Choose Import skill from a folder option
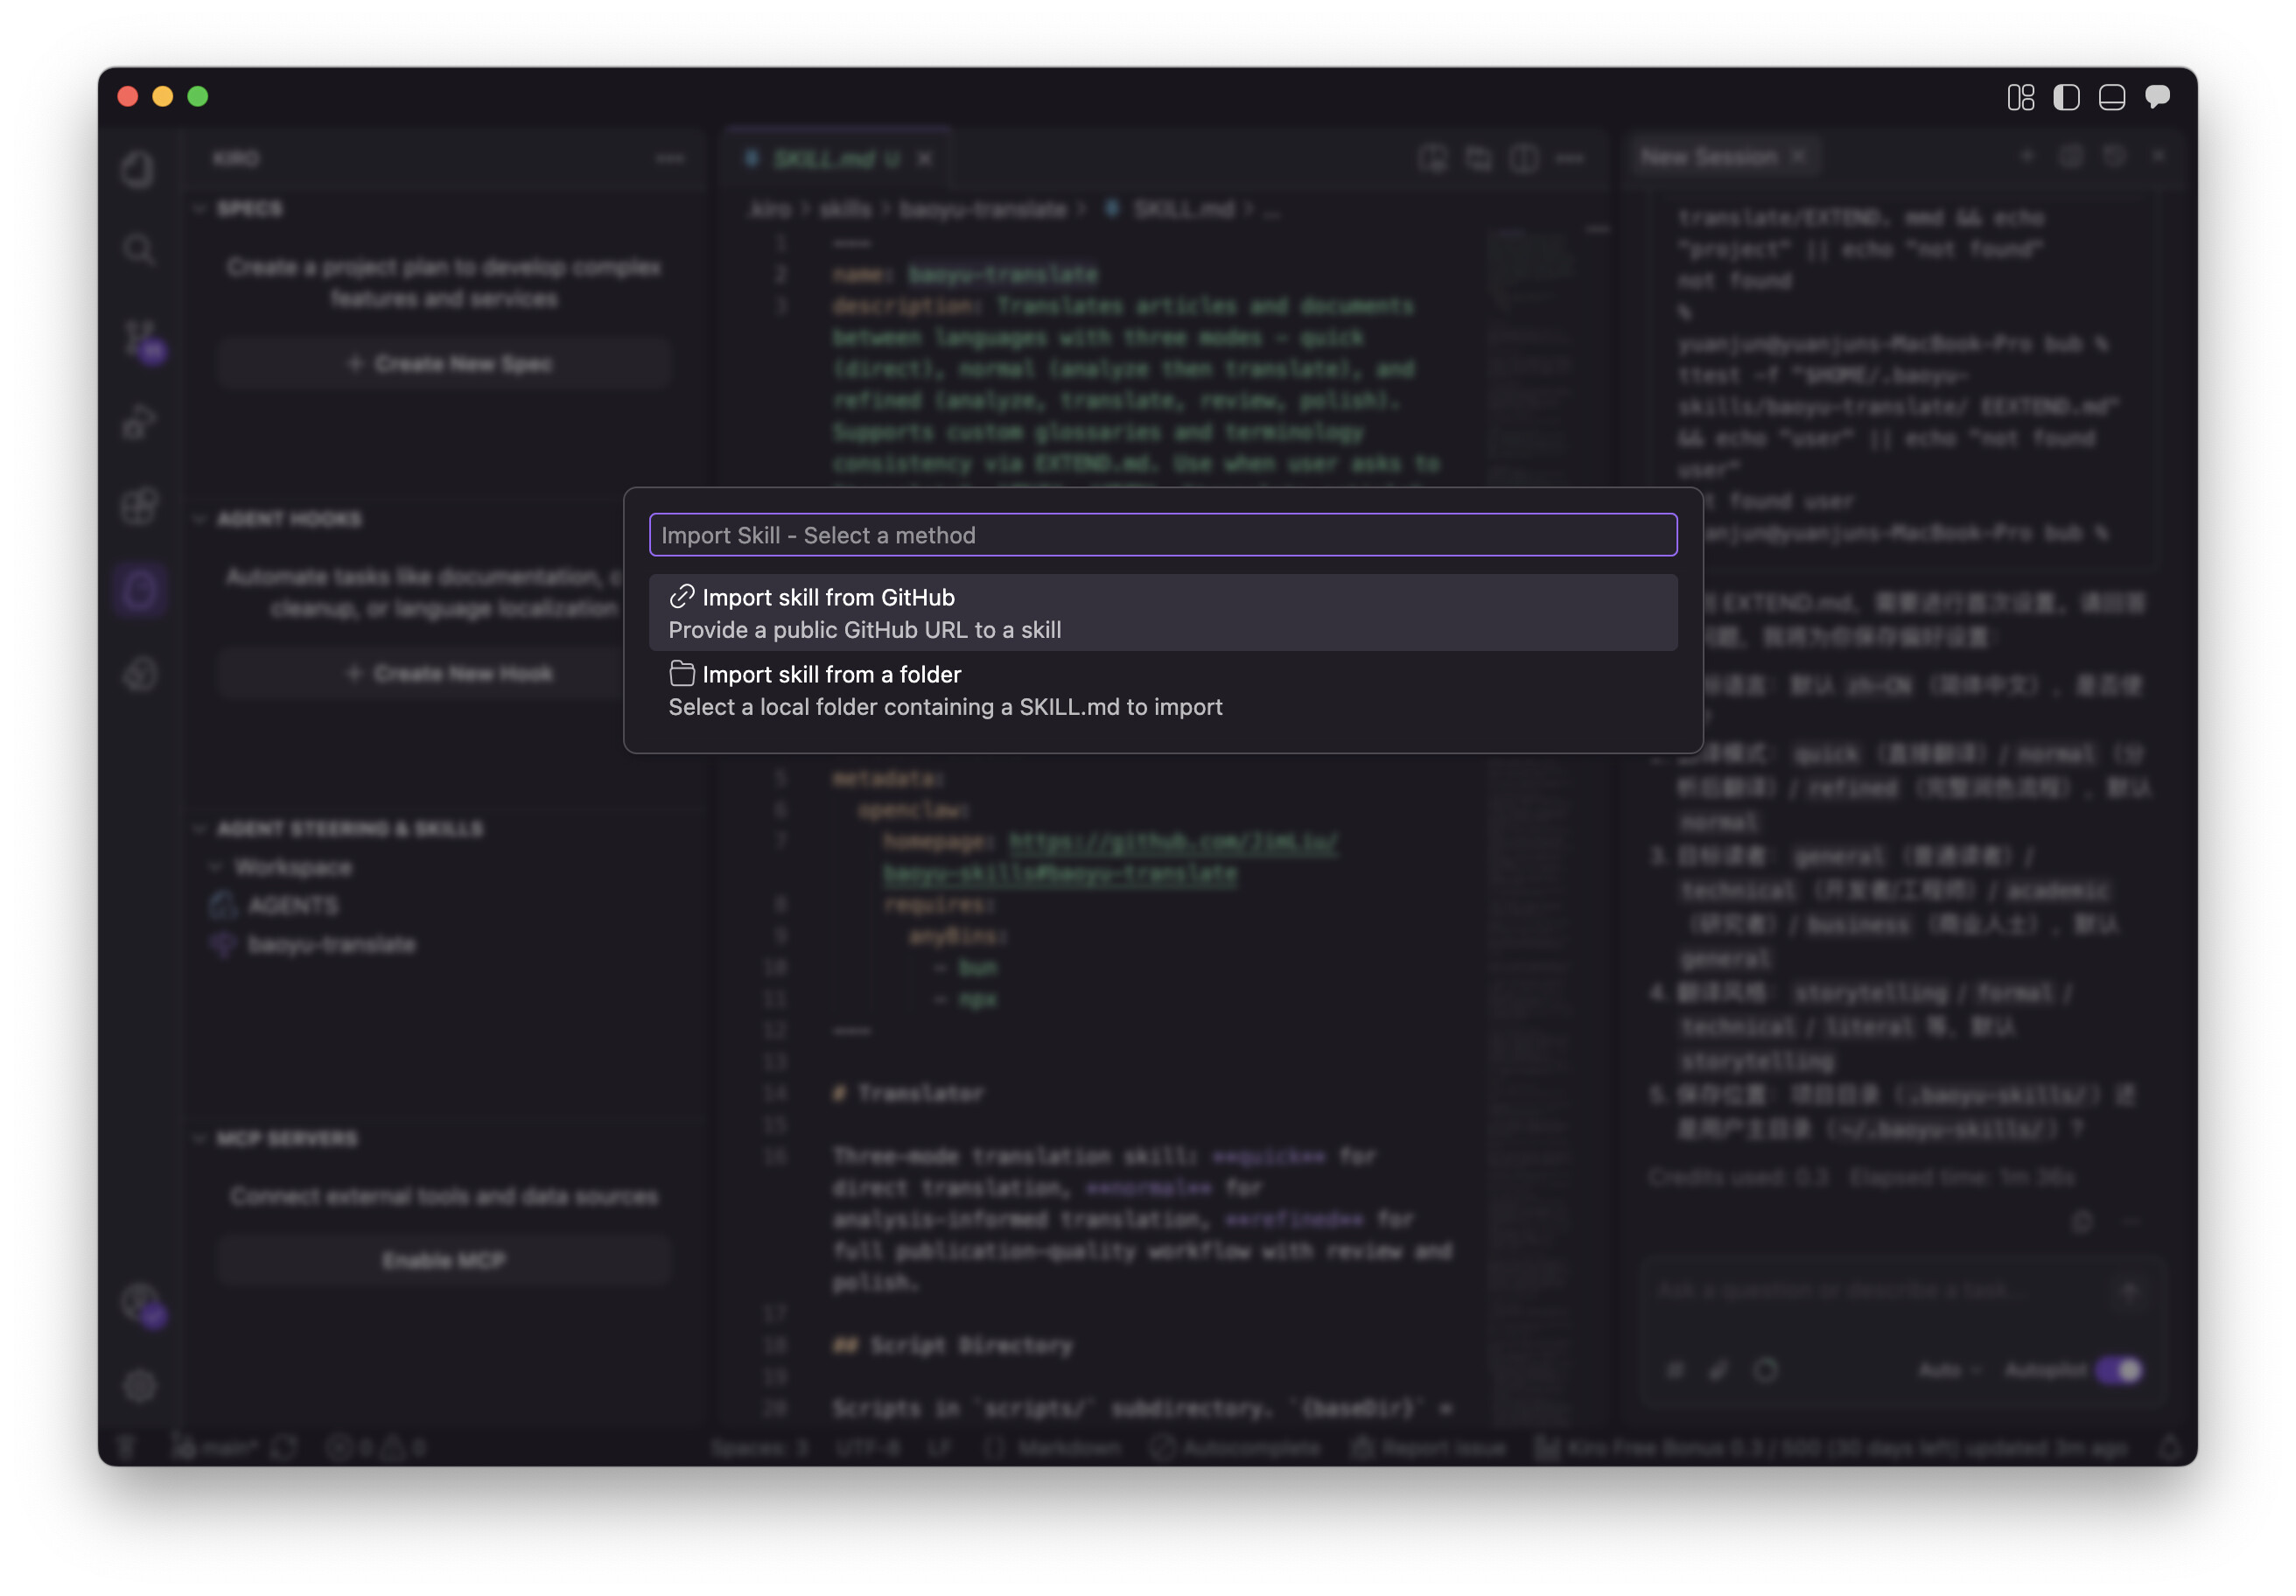Screen dimensions: 2296x1596 pyautogui.click(x=1162, y=690)
